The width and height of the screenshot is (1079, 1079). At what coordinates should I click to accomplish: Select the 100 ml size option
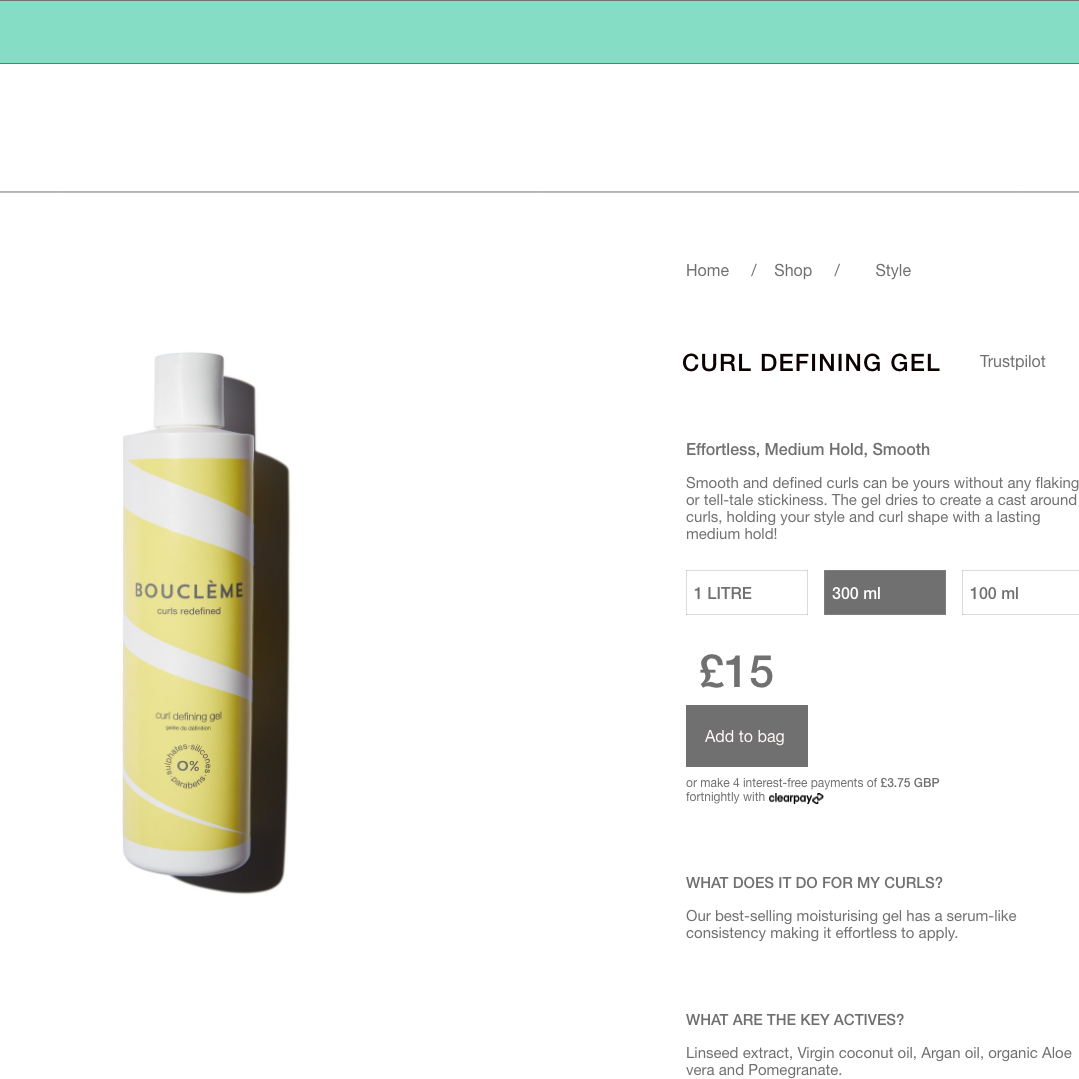click(1021, 592)
